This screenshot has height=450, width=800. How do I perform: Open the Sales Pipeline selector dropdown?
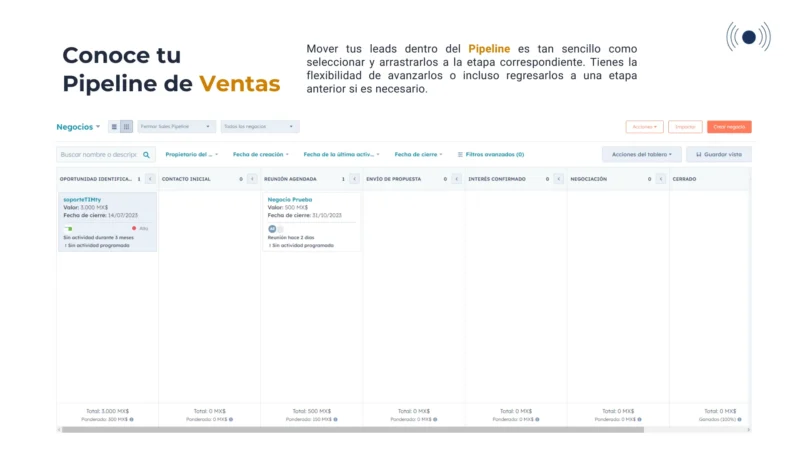176,127
